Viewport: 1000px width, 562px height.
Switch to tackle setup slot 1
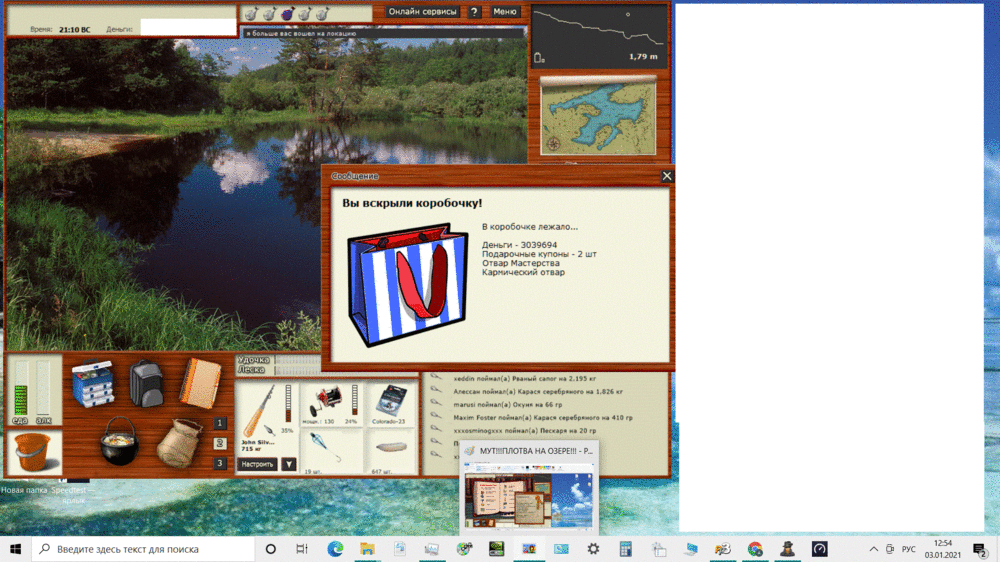[x=220, y=423]
